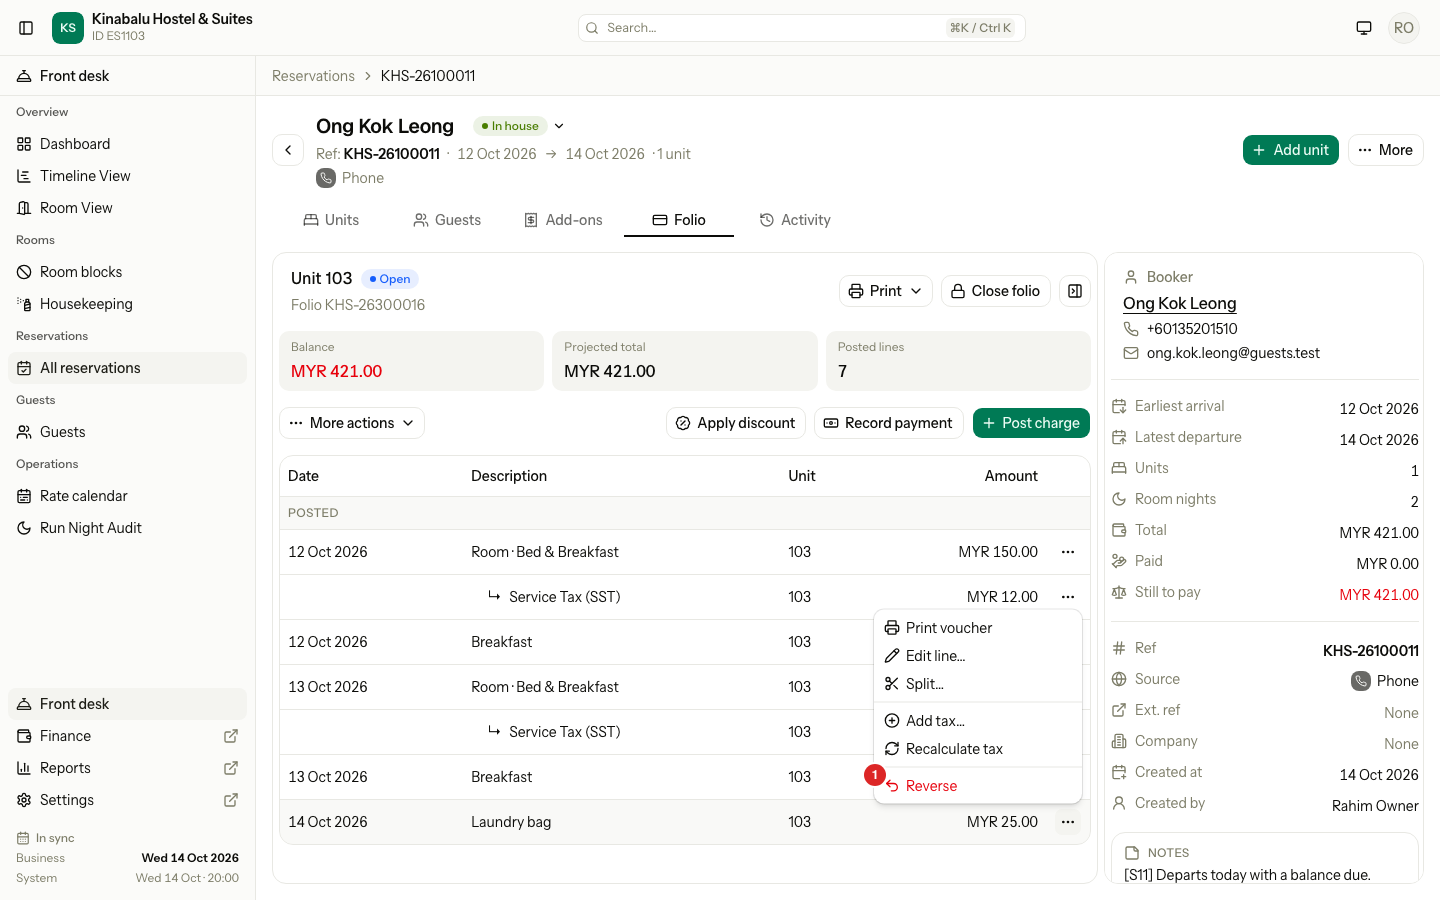Toggle the sidebar panel icon
1440x900 pixels.
[27, 28]
